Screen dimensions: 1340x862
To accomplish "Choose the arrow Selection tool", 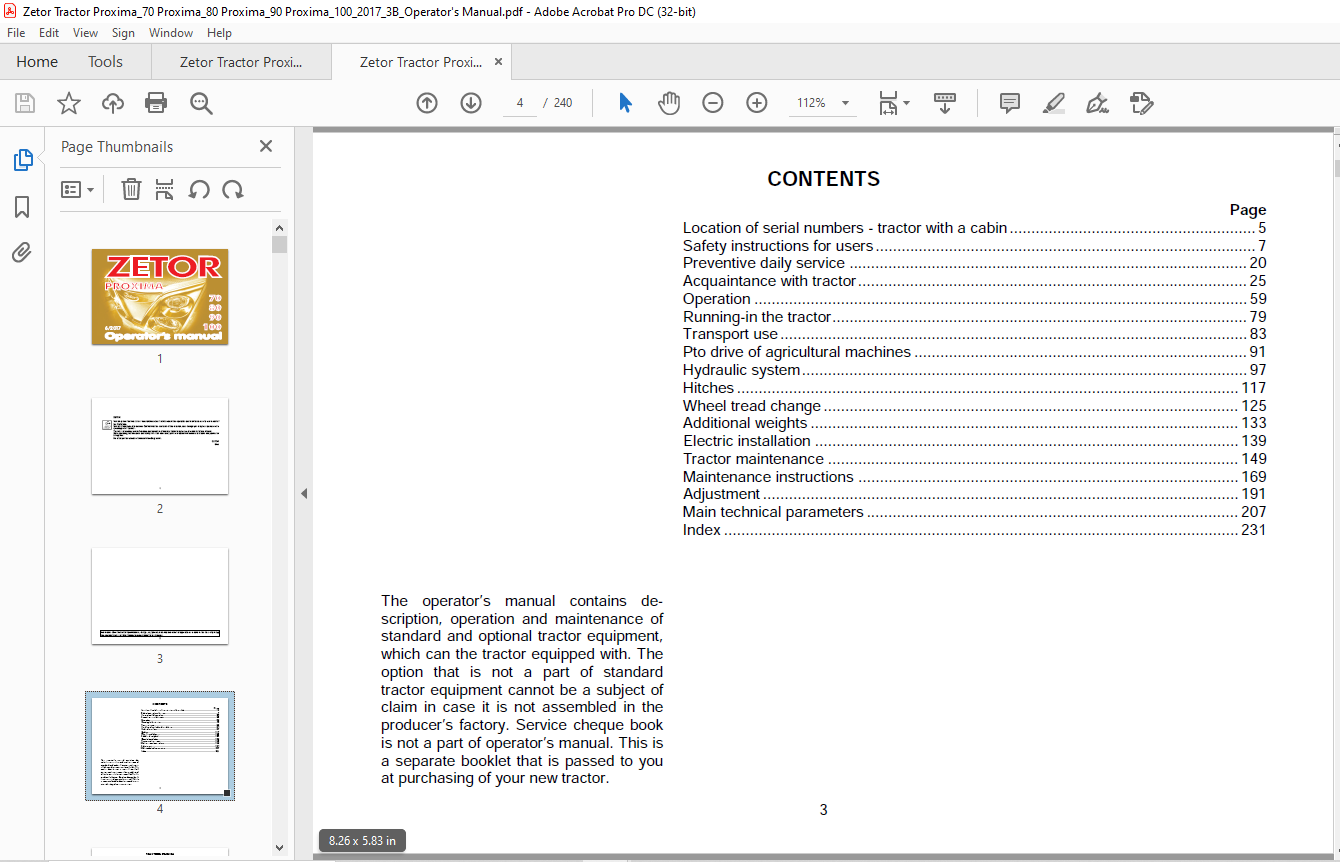I will point(626,103).
